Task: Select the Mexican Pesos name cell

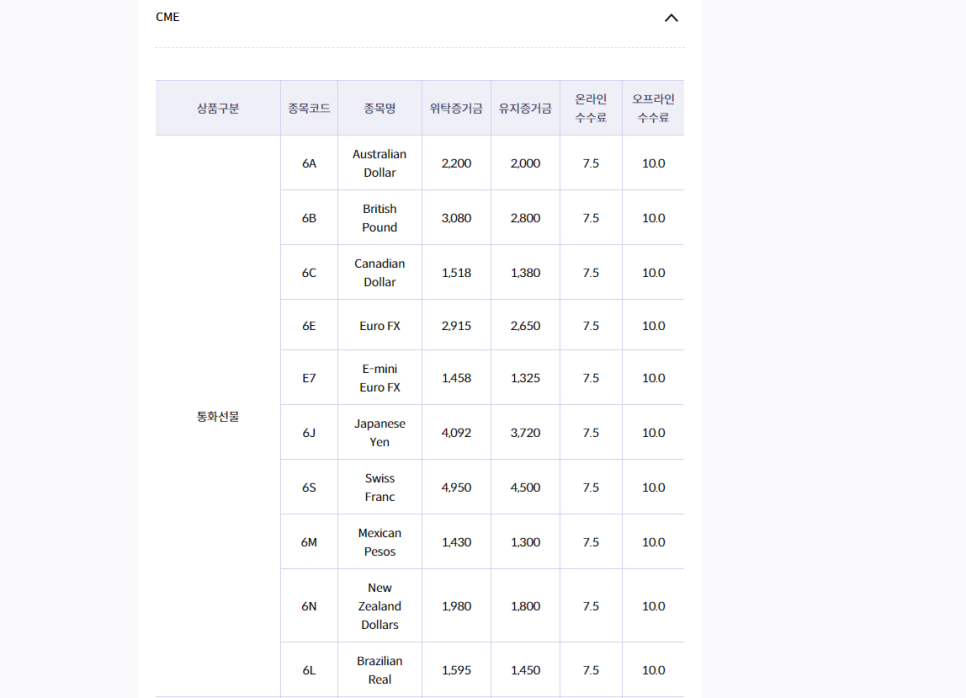Action: tap(380, 543)
